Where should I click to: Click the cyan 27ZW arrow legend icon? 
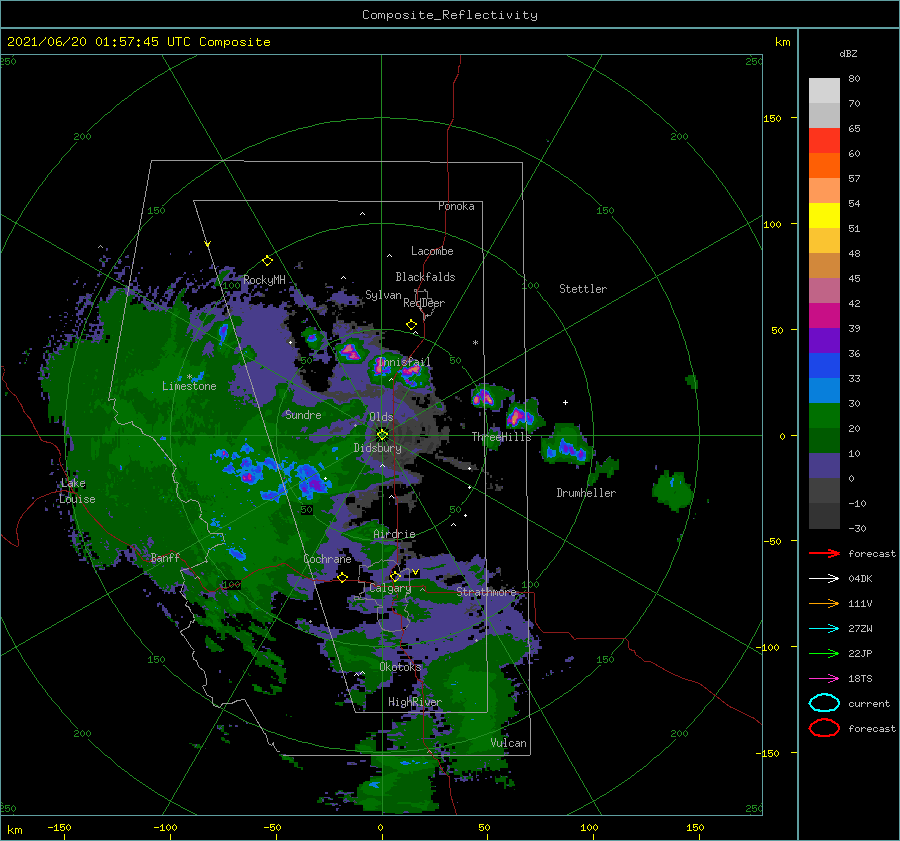(824, 628)
